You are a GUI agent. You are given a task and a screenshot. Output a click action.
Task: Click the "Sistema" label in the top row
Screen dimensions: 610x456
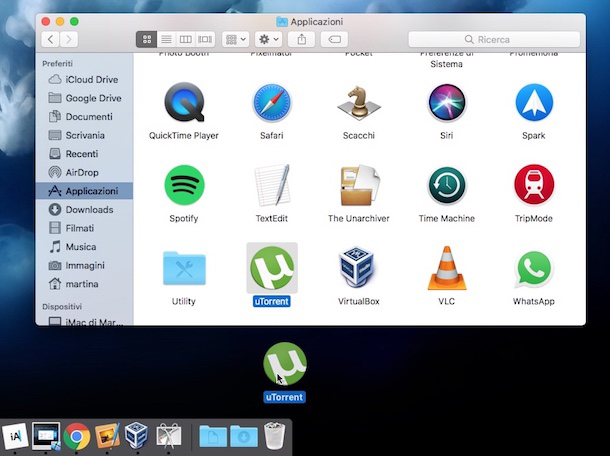pyautogui.click(x=446, y=64)
